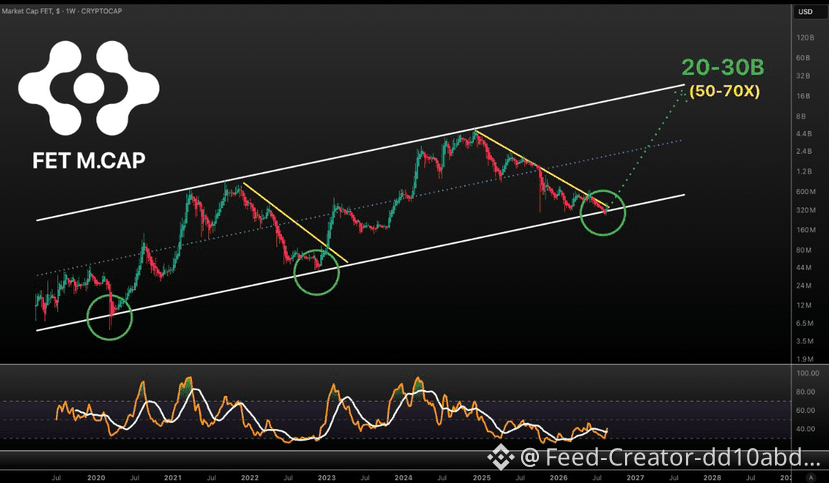Select the 8B price axis label

(x=801, y=116)
